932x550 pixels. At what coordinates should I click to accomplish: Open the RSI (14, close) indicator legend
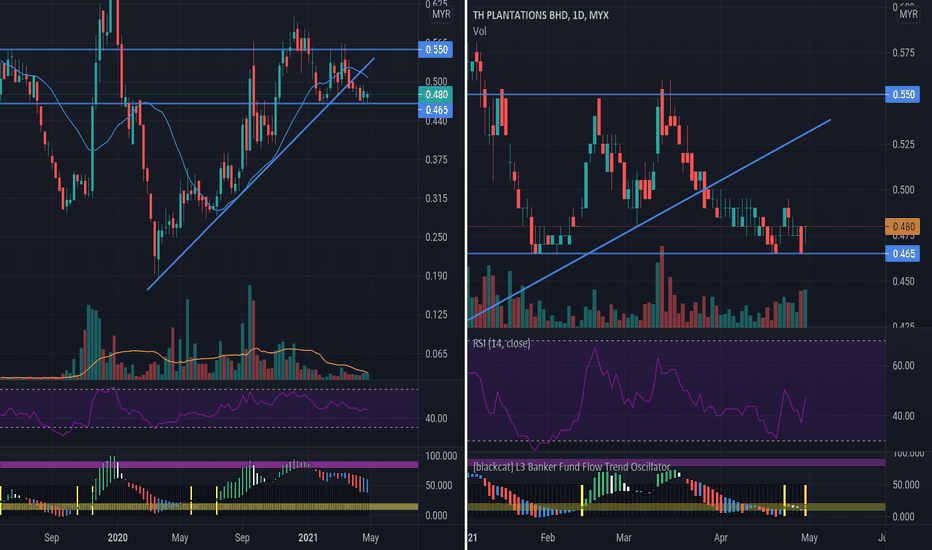pos(501,343)
